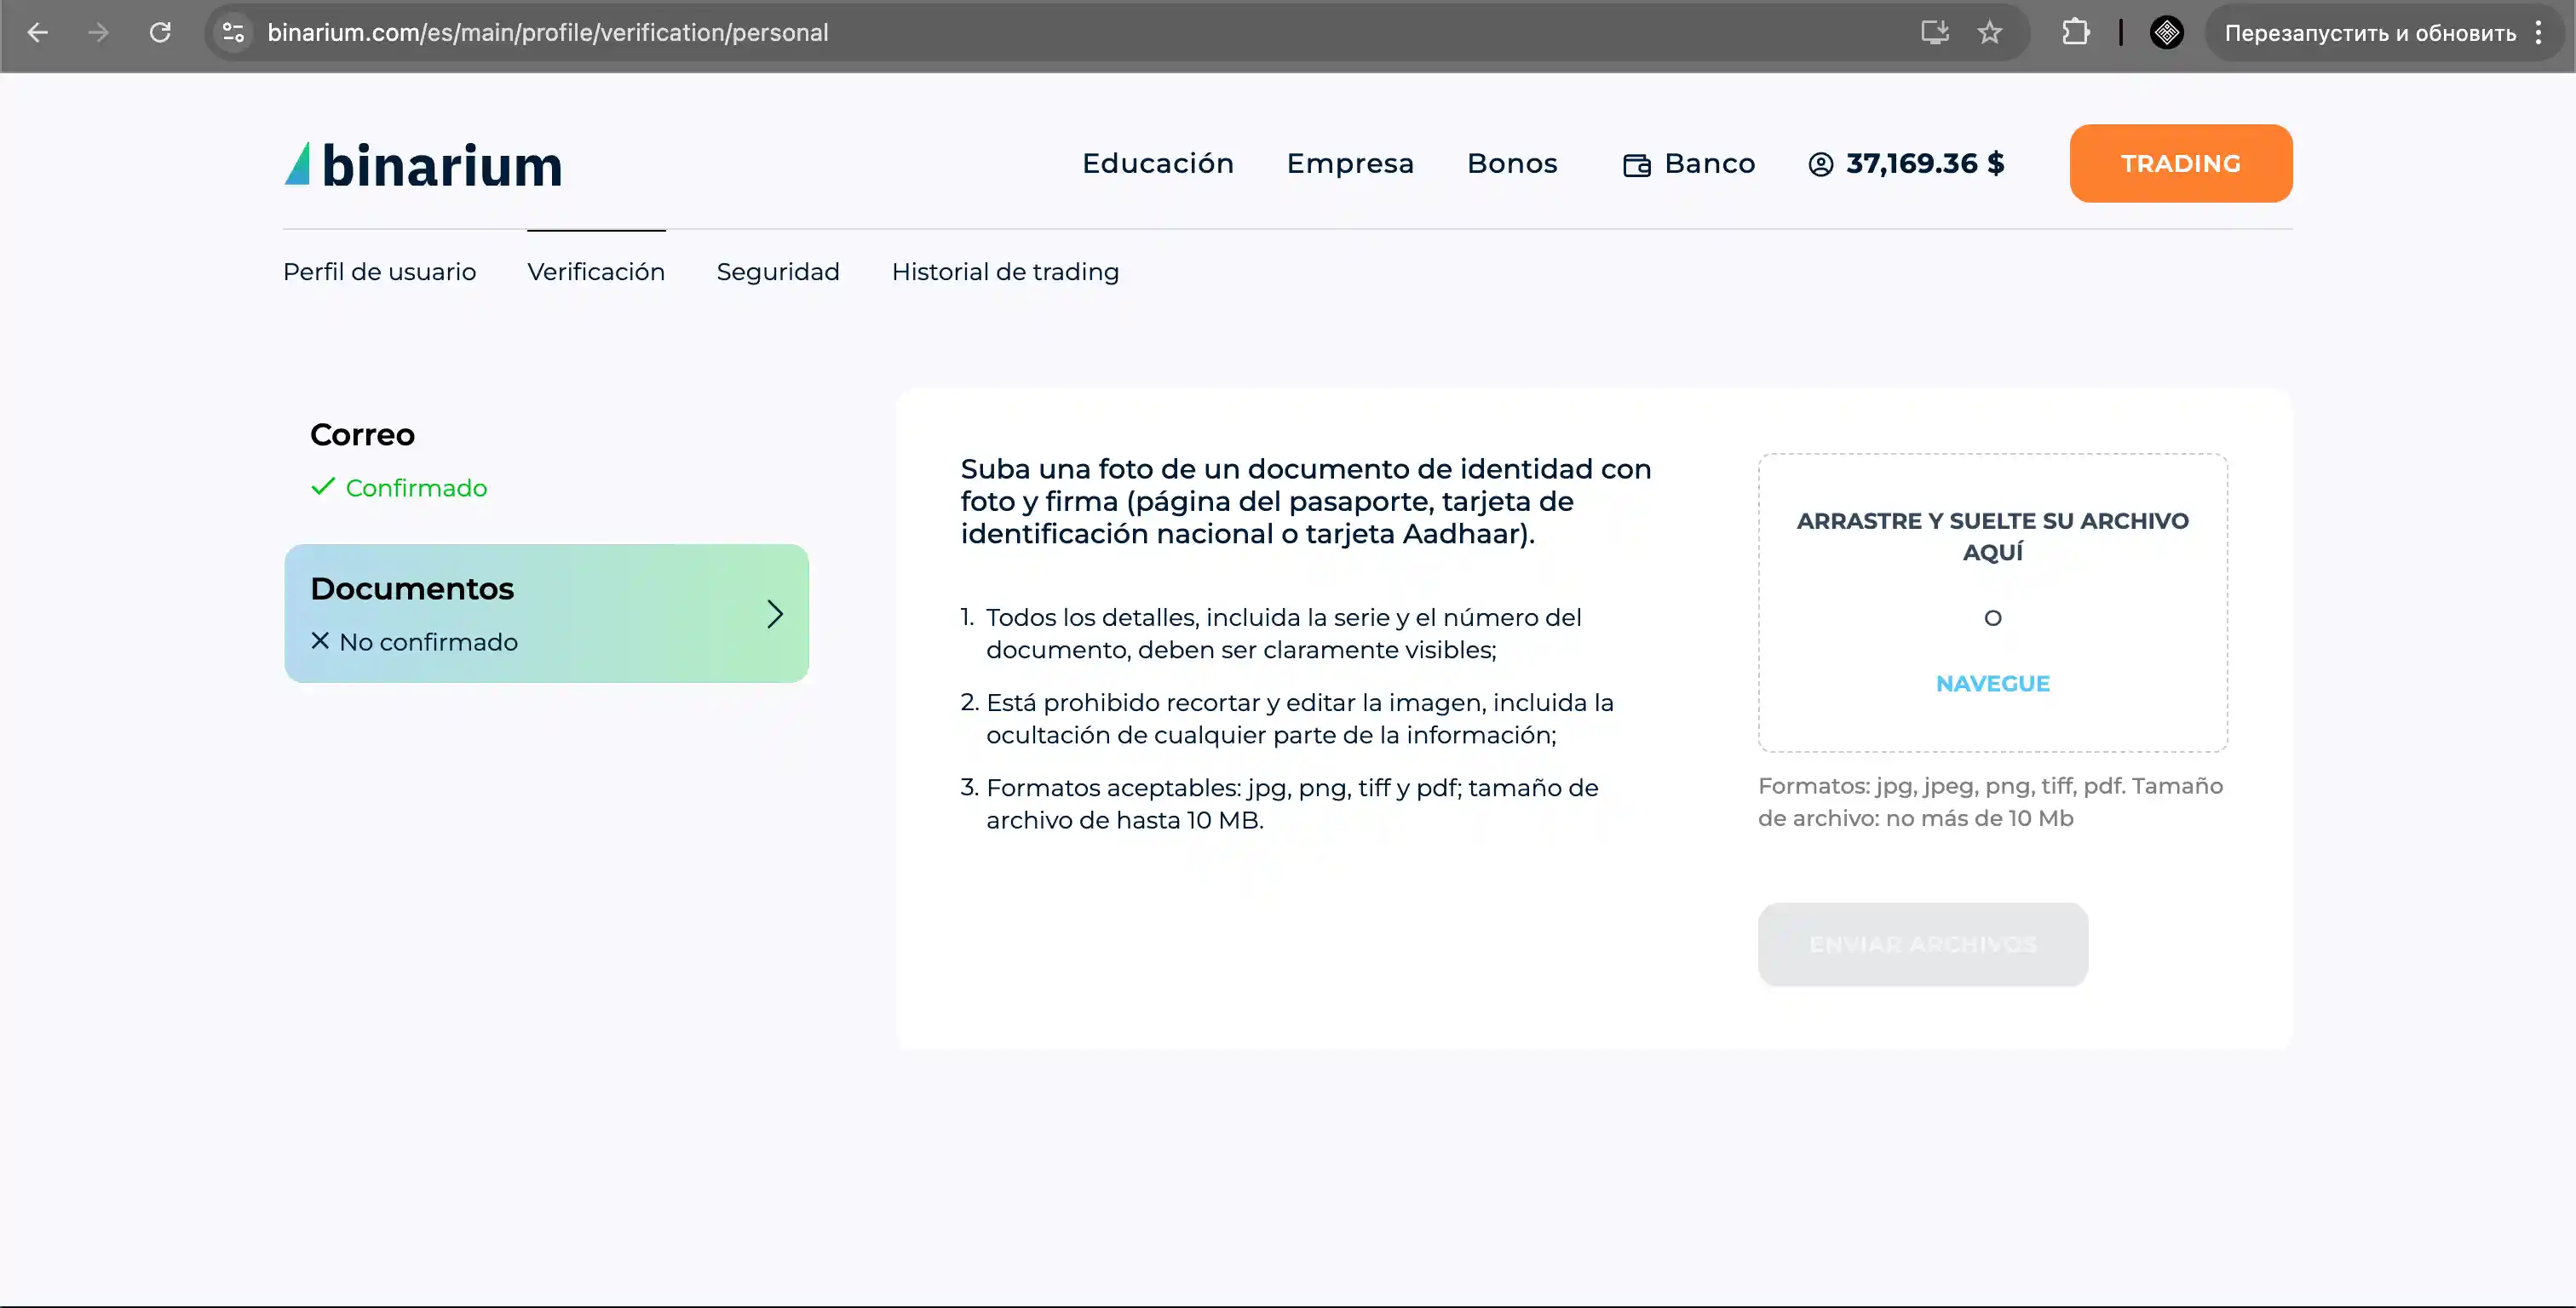Screen dimensions: 2576x1308
Task: Click the No confirmado status text
Action: click(x=428, y=642)
